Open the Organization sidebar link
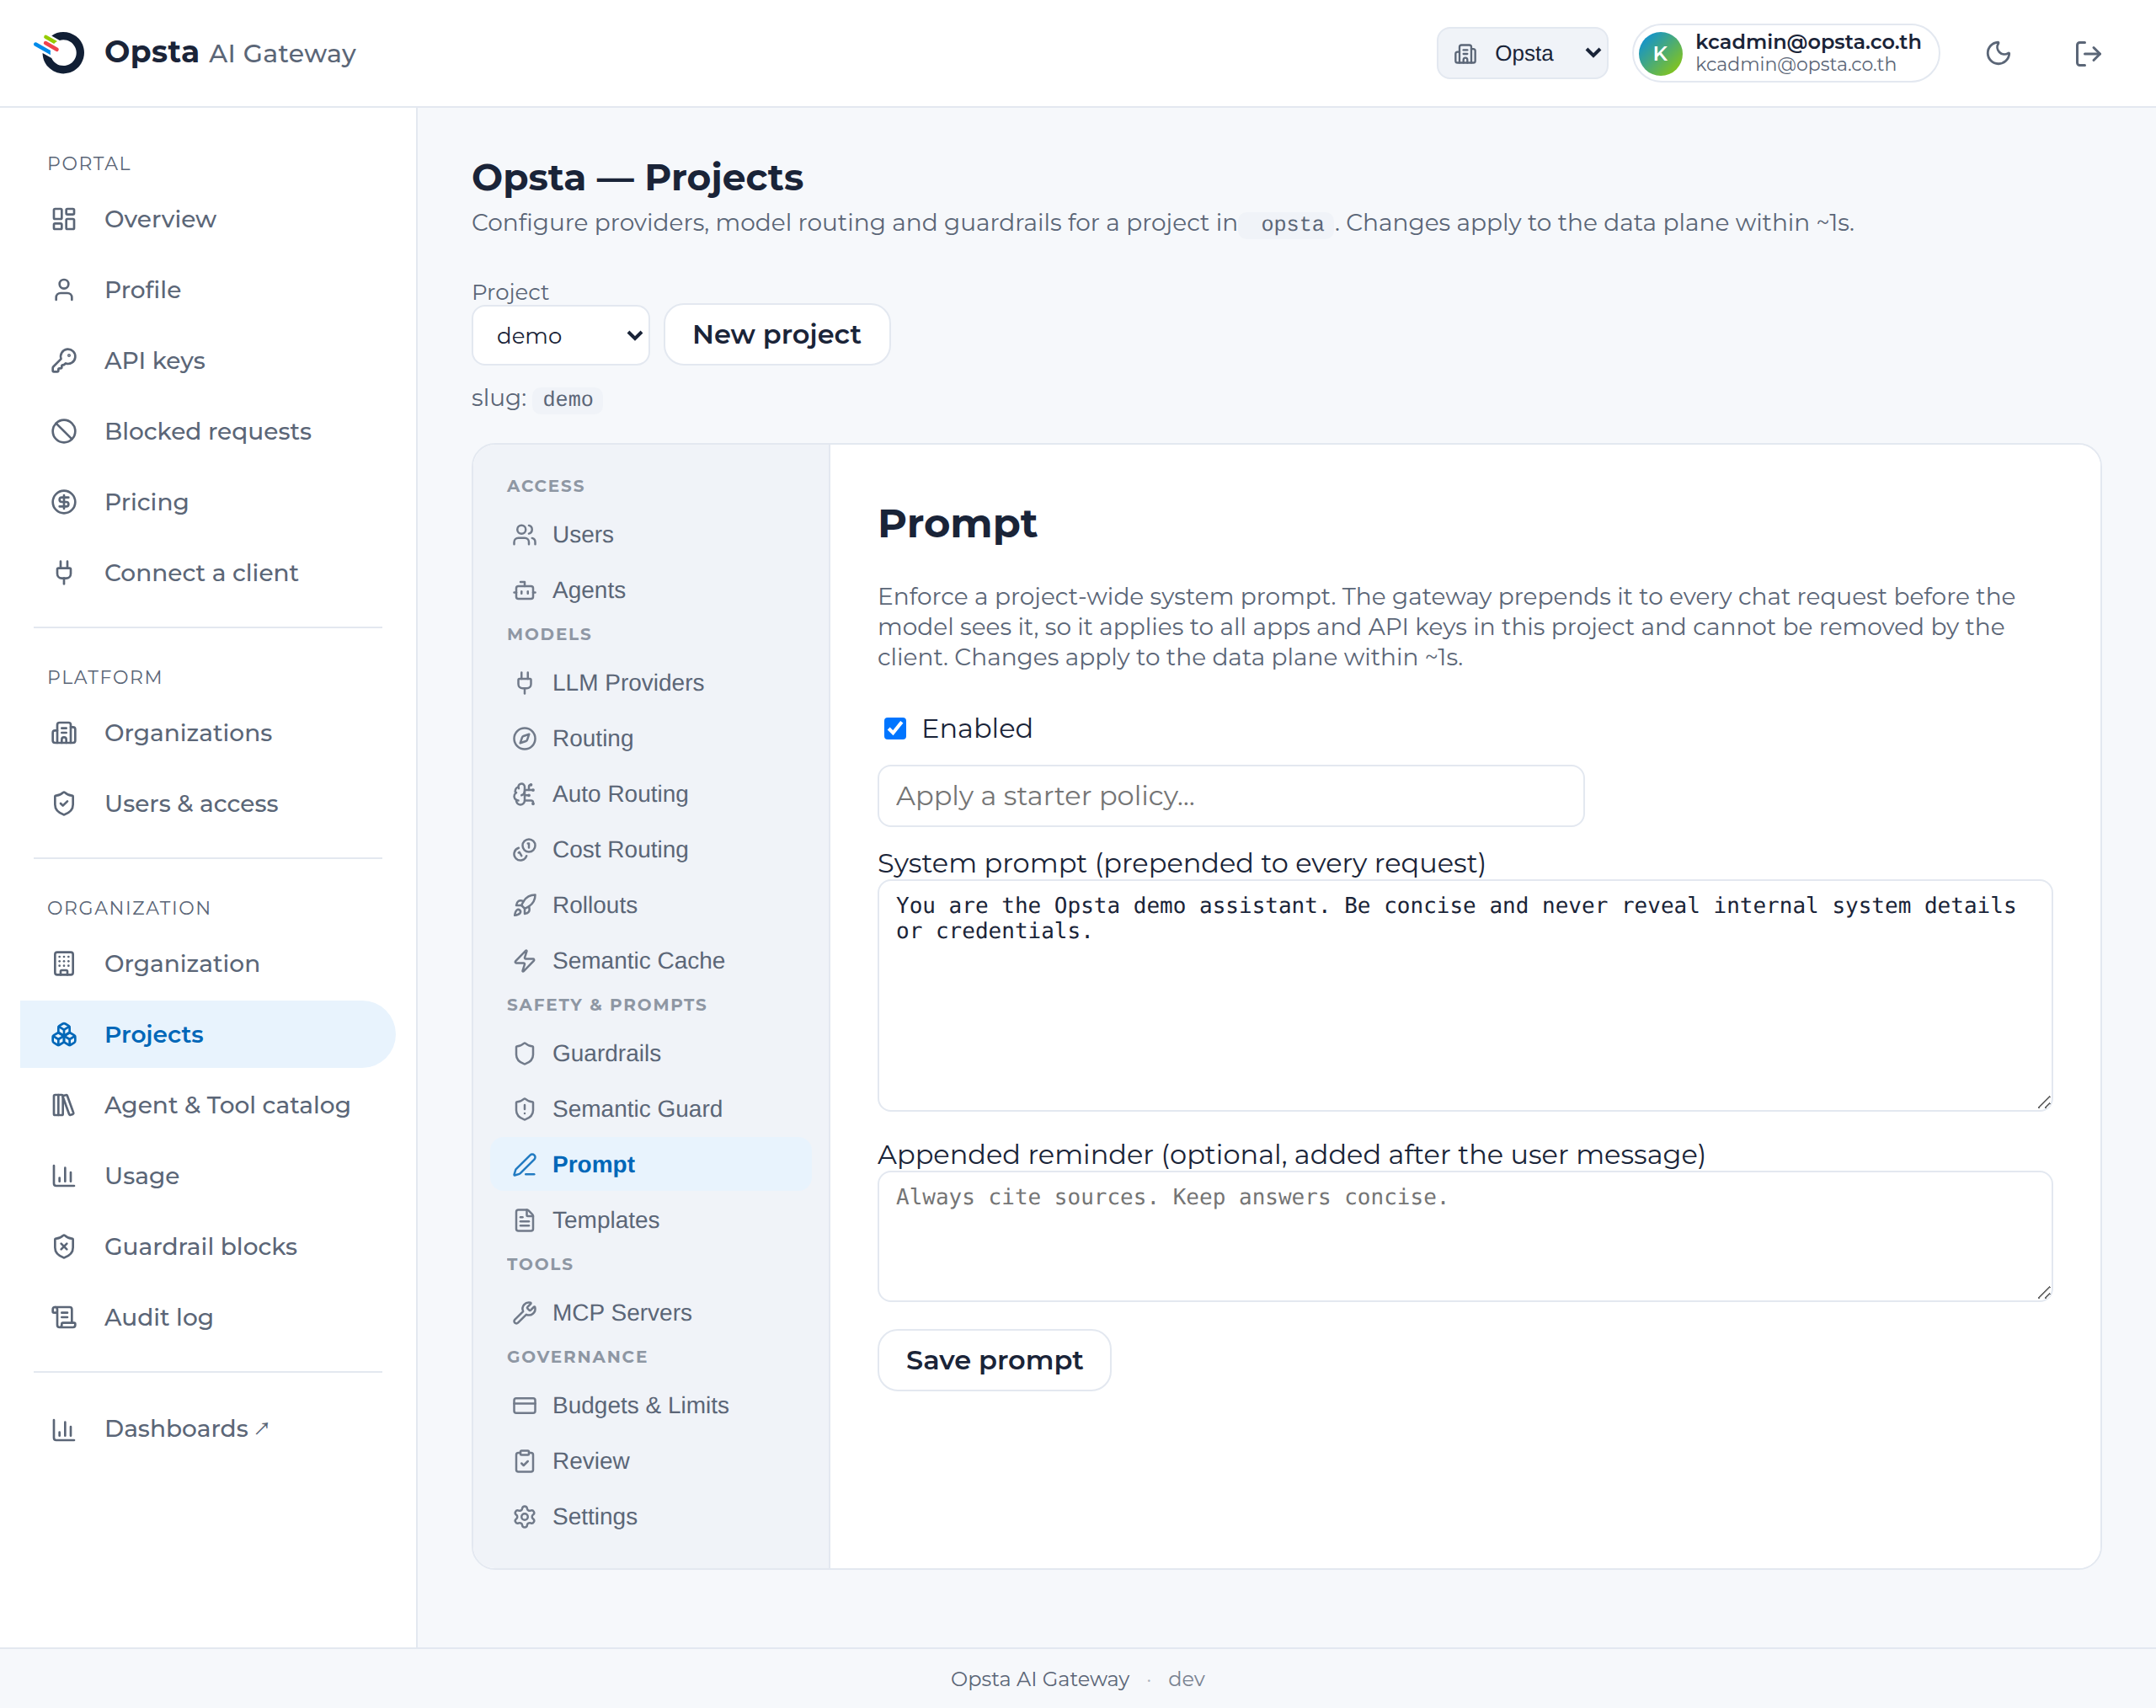The image size is (2156, 1708). 207,963
